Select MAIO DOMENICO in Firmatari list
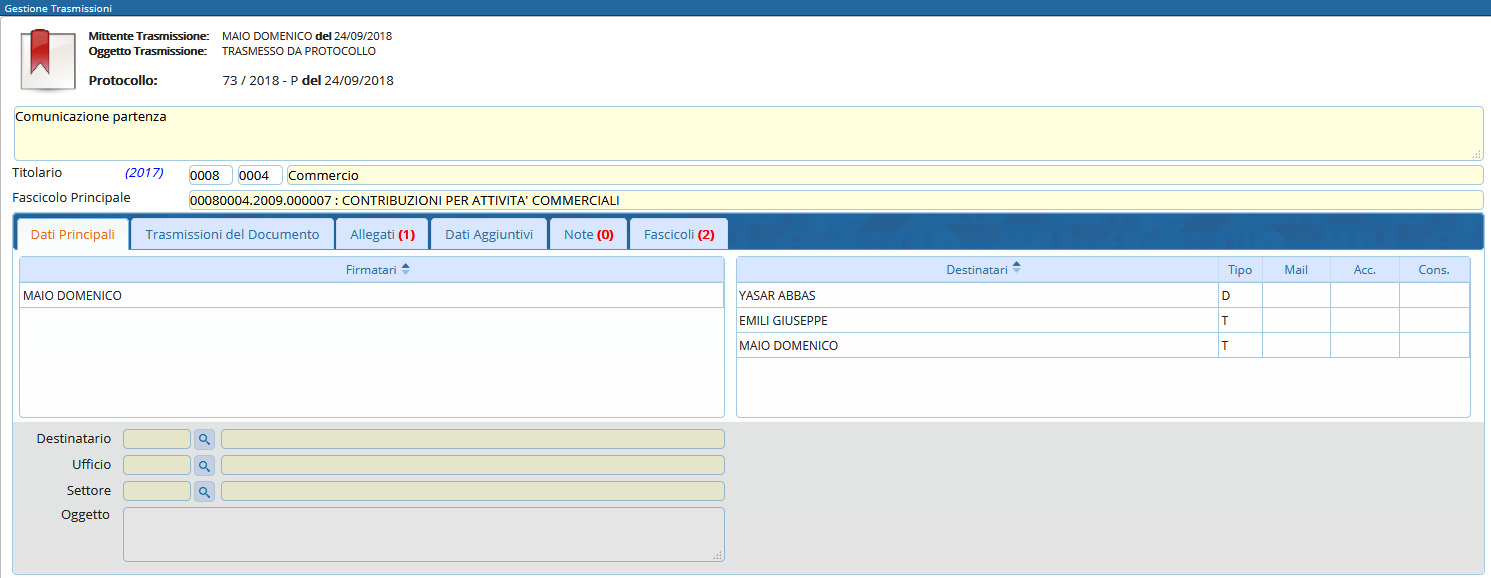The image size is (1491, 578). (370, 295)
